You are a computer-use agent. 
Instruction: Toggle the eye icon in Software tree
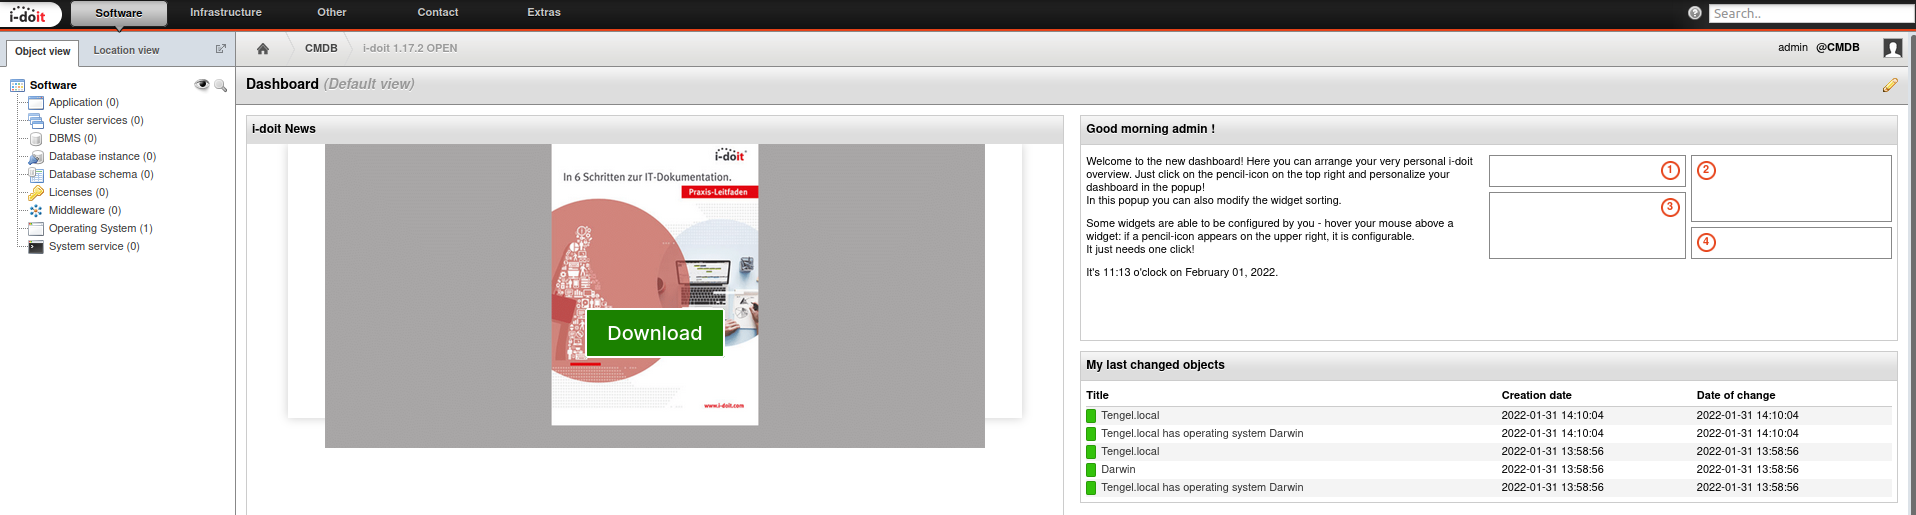coord(202,85)
